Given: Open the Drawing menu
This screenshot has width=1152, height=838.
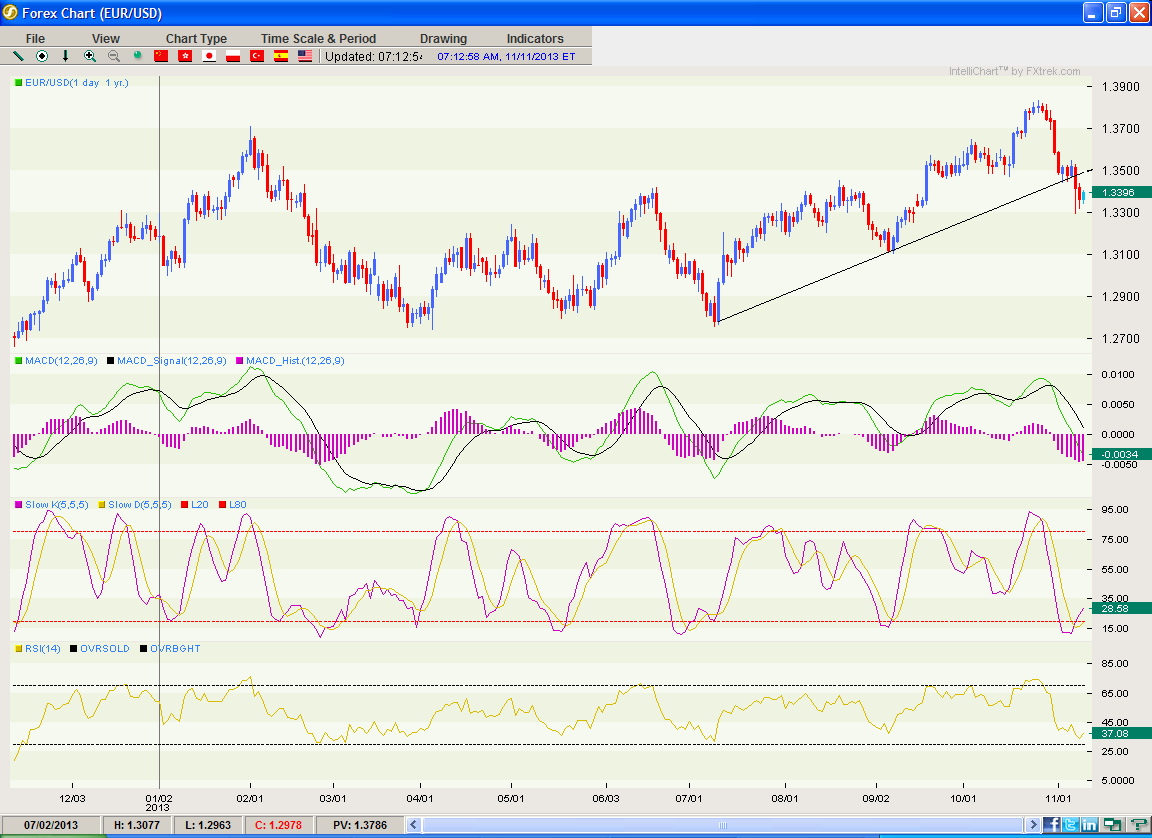Looking at the screenshot, I should 443,38.
